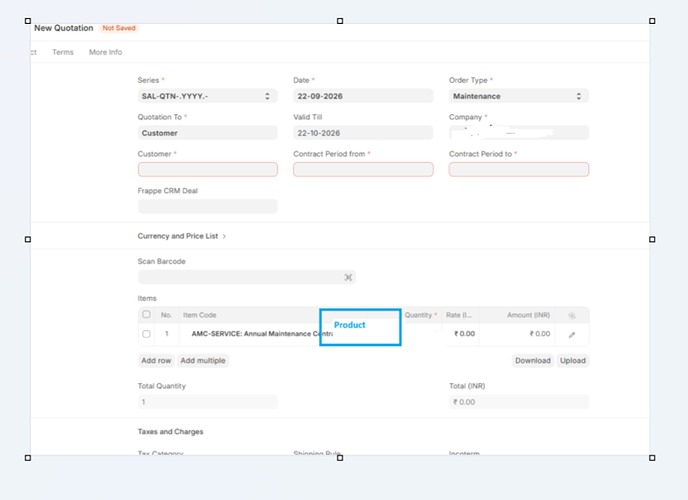The height and width of the screenshot is (500, 688).
Task: Click the Not Saved status badge
Action: click(x=119, y=28)
